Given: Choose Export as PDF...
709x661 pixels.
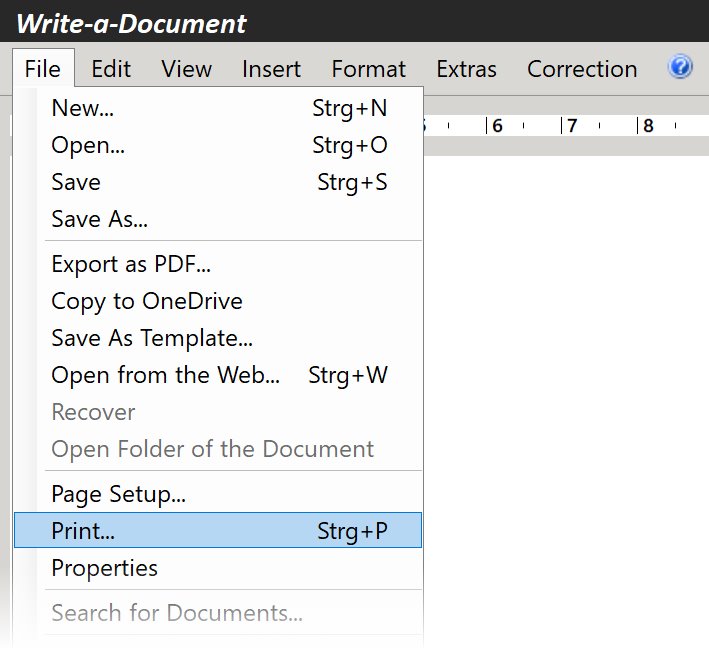Looking at the screenshot, I should click(x=218, y=264).
